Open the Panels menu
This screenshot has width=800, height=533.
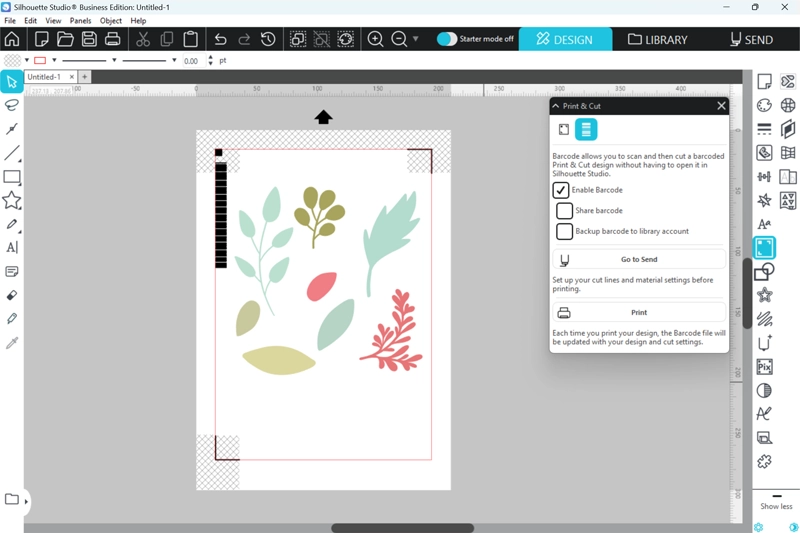click(80, 20)
